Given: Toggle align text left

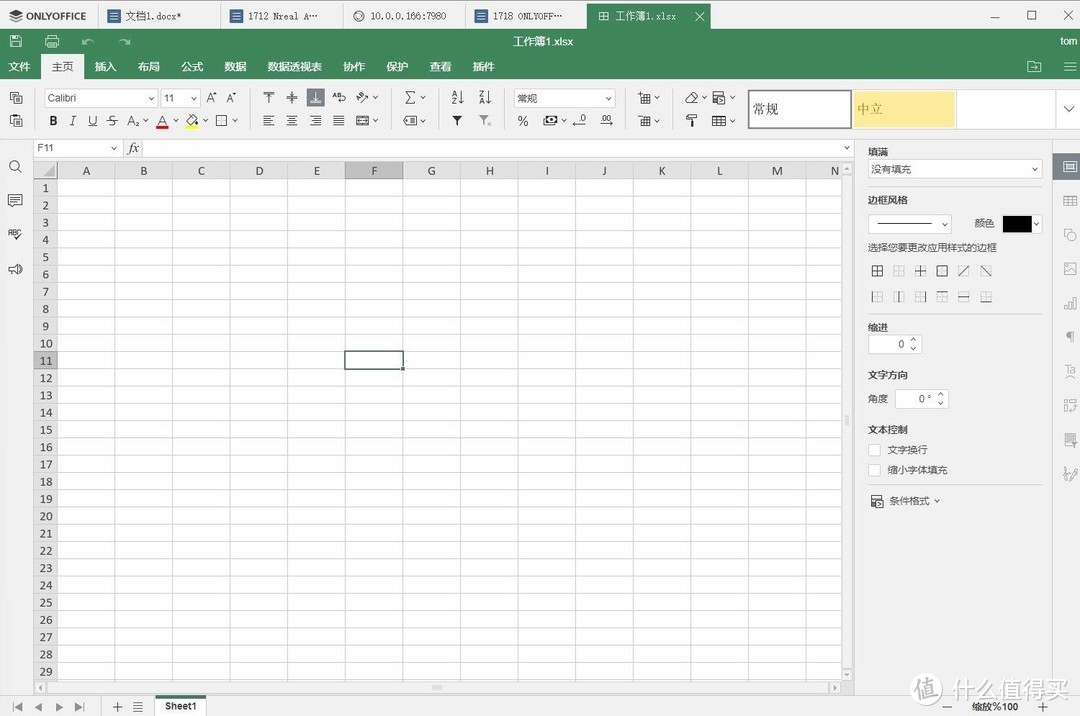Looking at the screenshot, I should pos(269,120).
